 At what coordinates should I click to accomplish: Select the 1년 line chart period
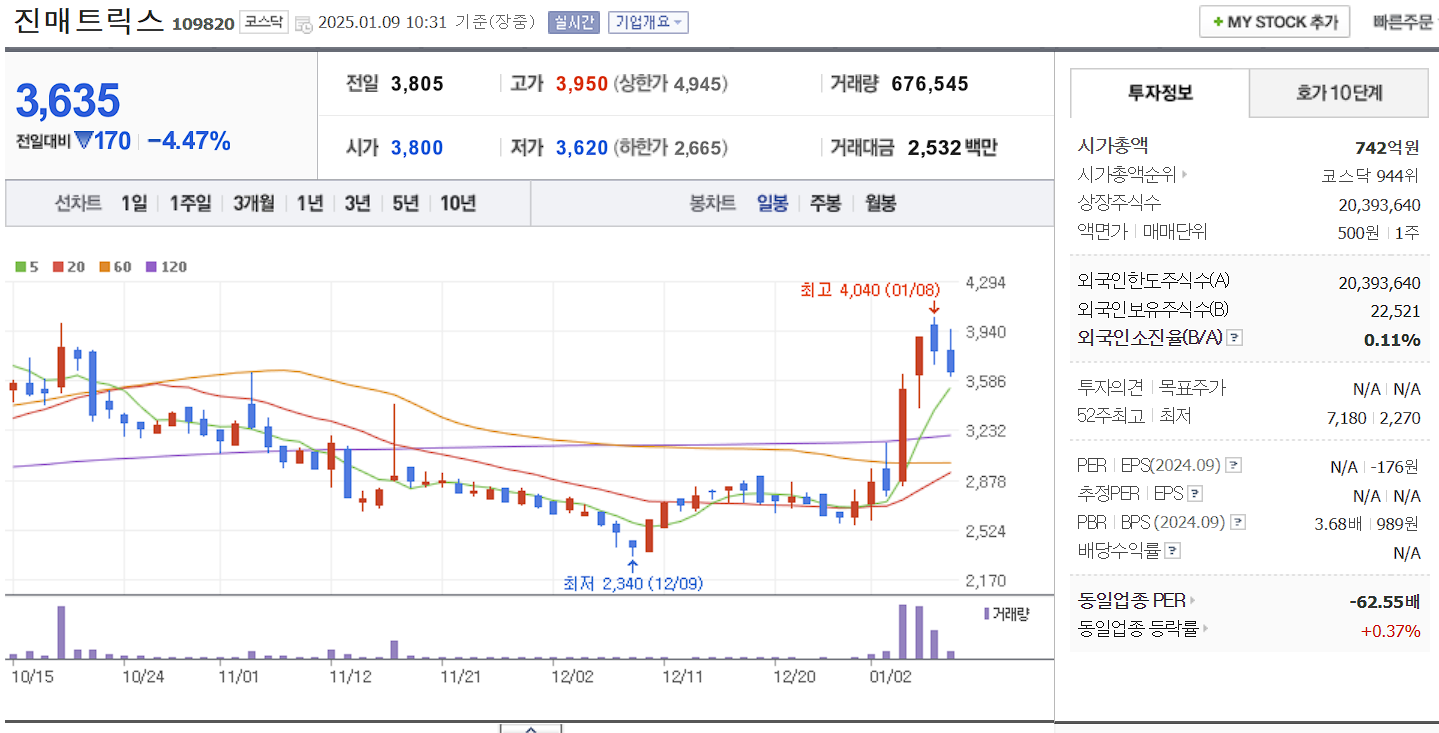pyautogui.click(x=310, y=203)
